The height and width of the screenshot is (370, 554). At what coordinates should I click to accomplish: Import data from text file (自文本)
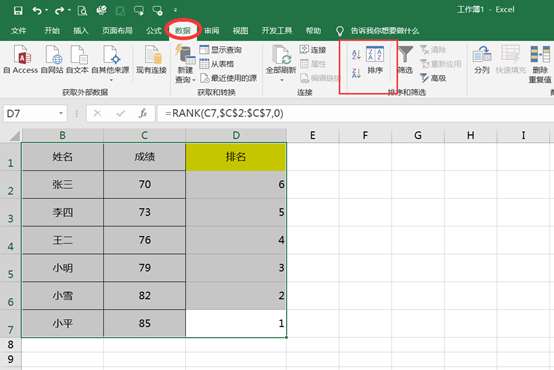coord(77,59)
